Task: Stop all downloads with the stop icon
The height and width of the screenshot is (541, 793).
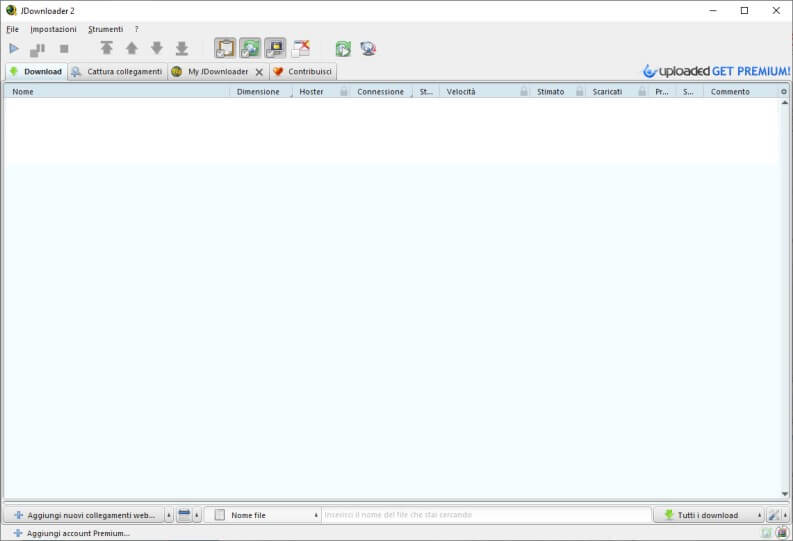Action: pos(64,49)
